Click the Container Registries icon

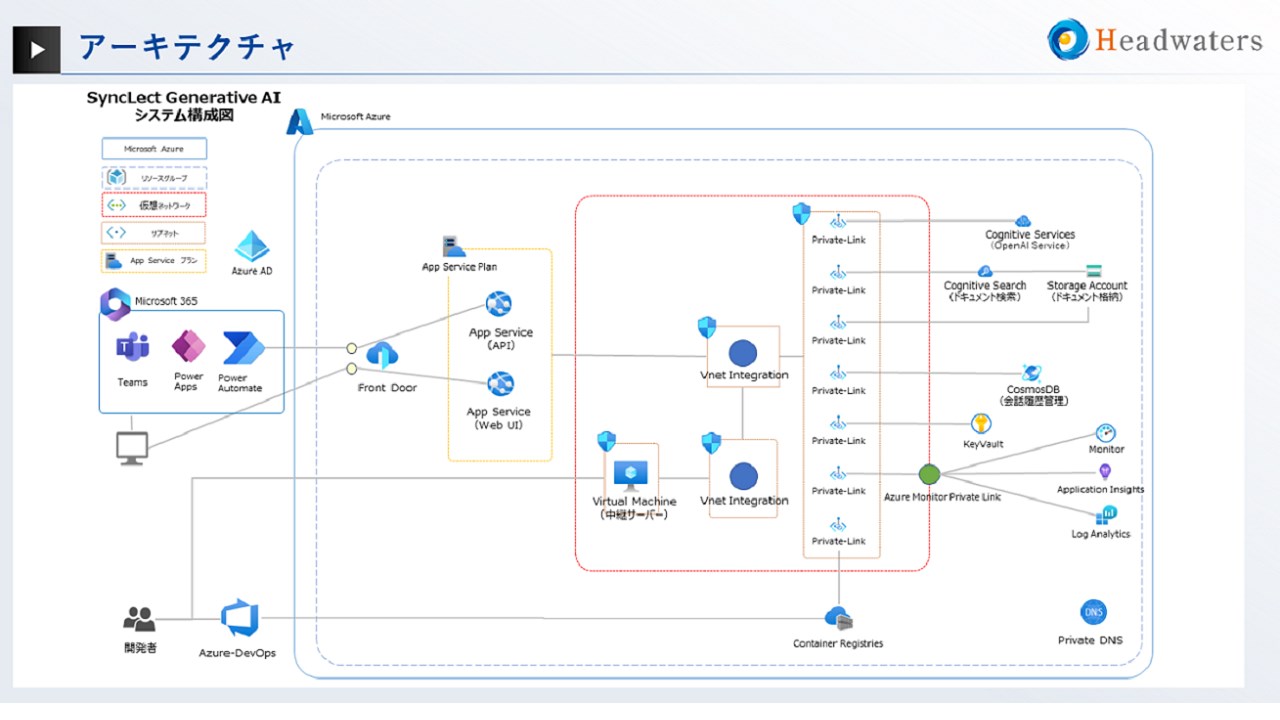838,619
